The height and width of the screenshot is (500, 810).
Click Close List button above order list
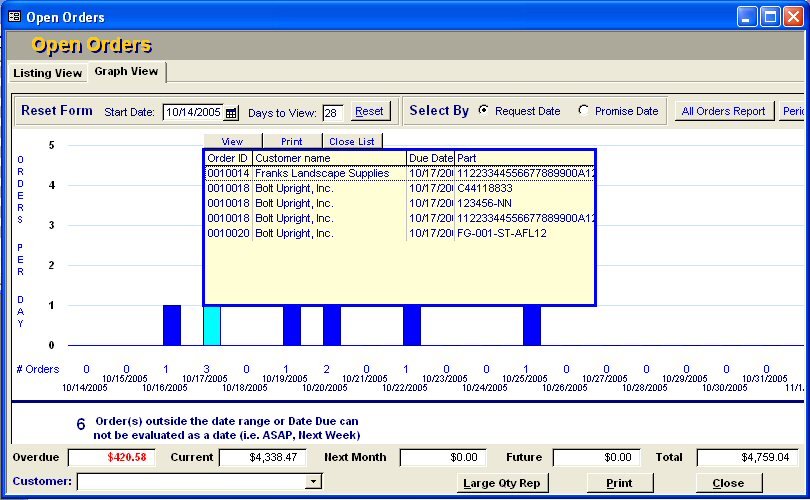(352, 142)
